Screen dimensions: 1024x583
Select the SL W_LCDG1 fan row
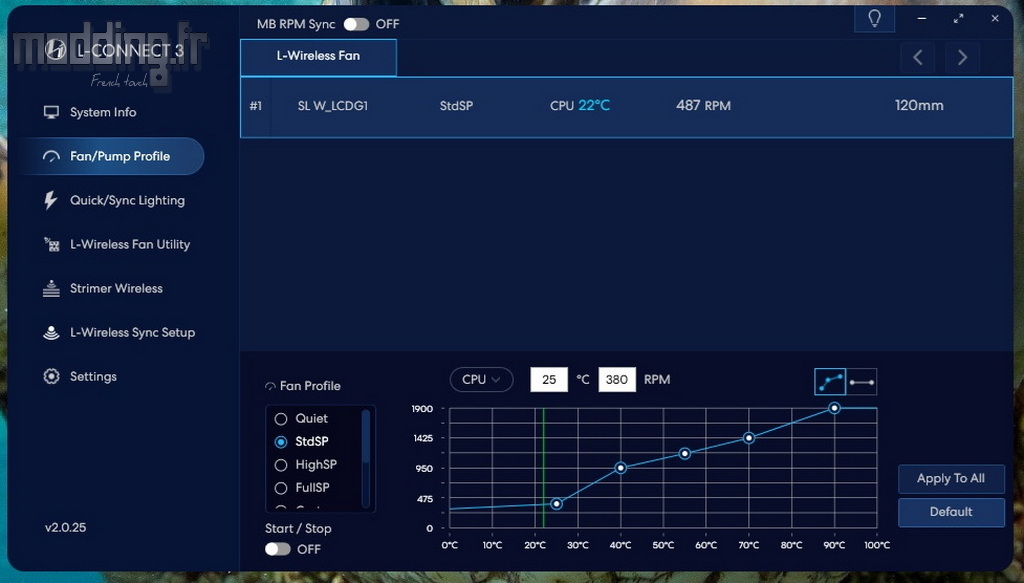[x=627, y=106]
